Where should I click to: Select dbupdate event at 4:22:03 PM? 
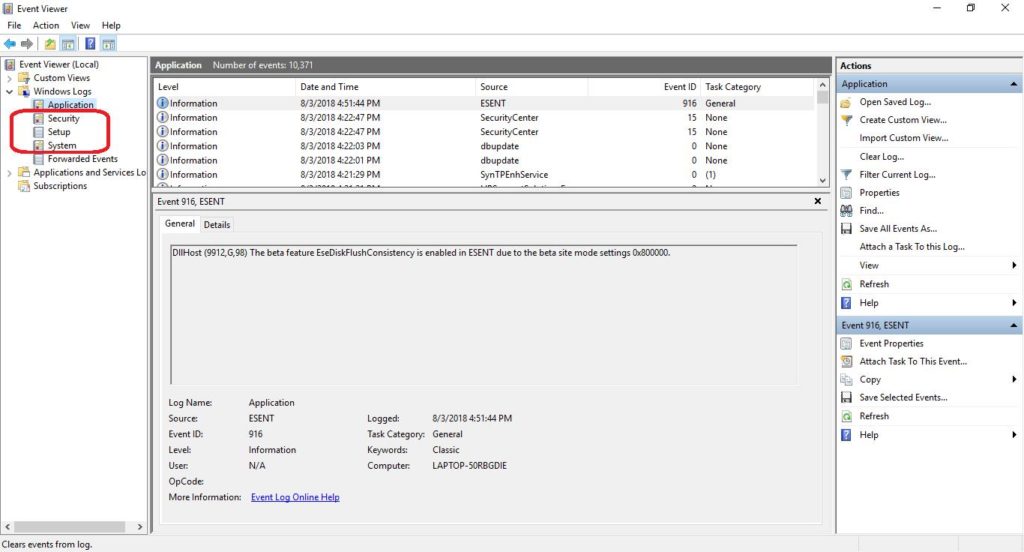[x=485, y=146]
